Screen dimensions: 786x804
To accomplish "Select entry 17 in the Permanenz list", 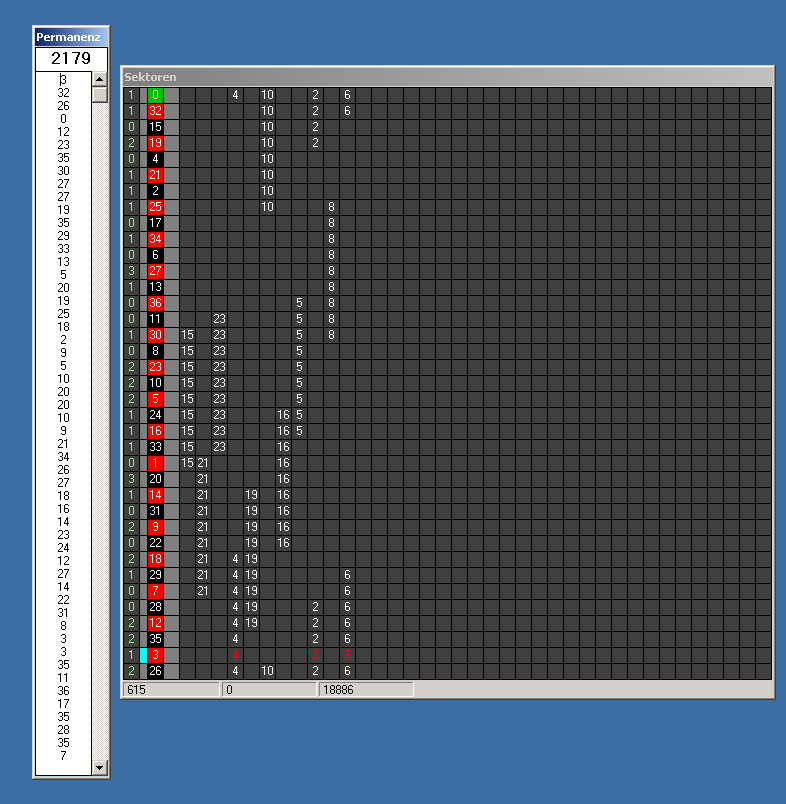I will click(63, 704).
